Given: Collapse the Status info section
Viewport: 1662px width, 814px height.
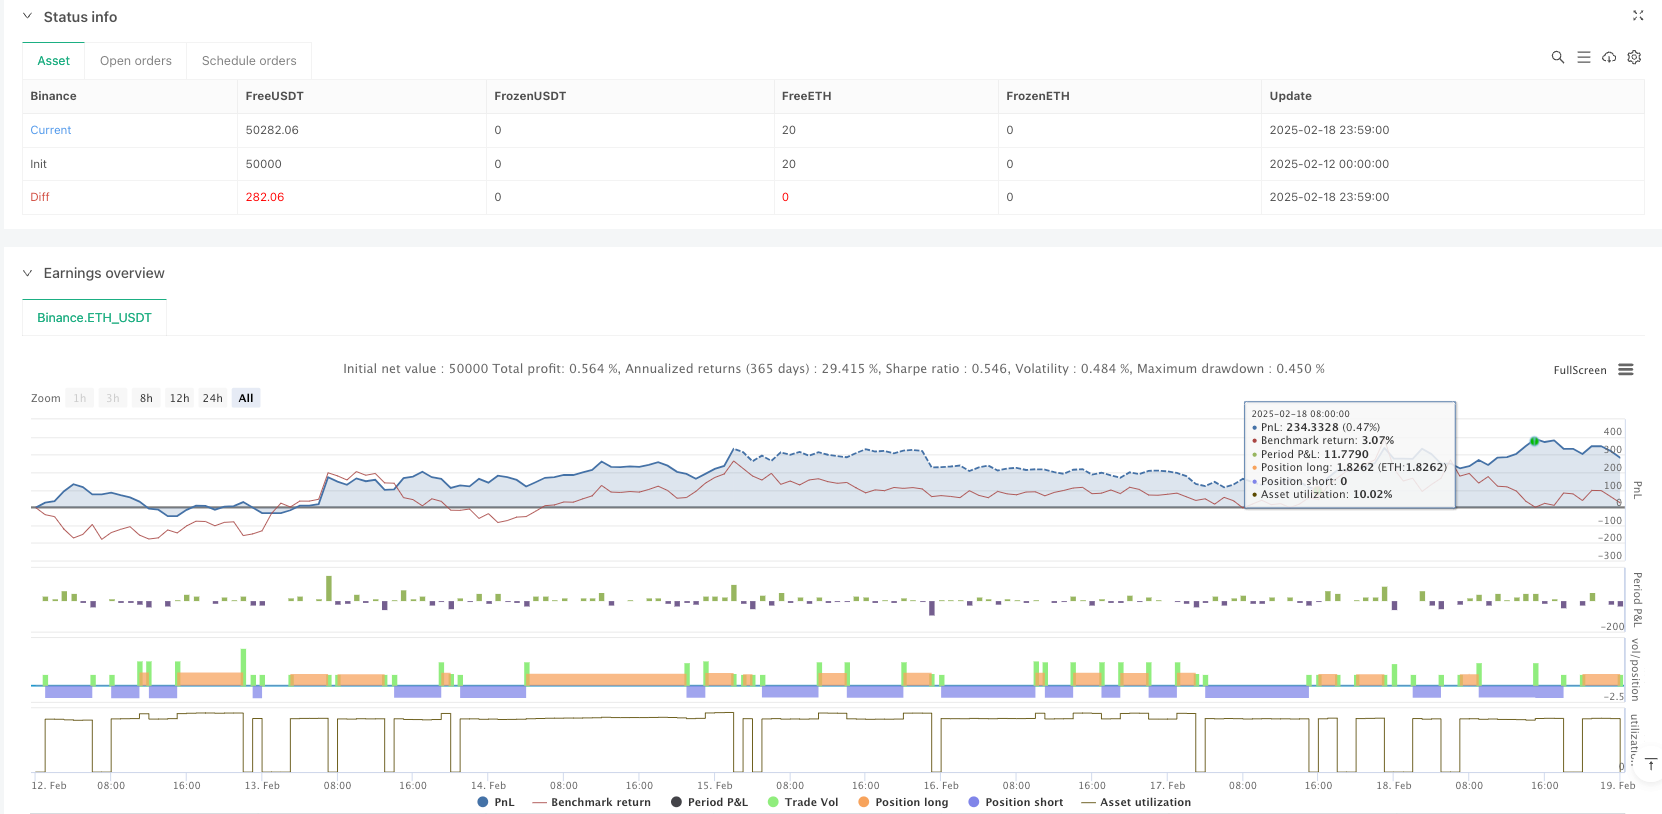Looking at the screenshot, I should coord(28,17).
